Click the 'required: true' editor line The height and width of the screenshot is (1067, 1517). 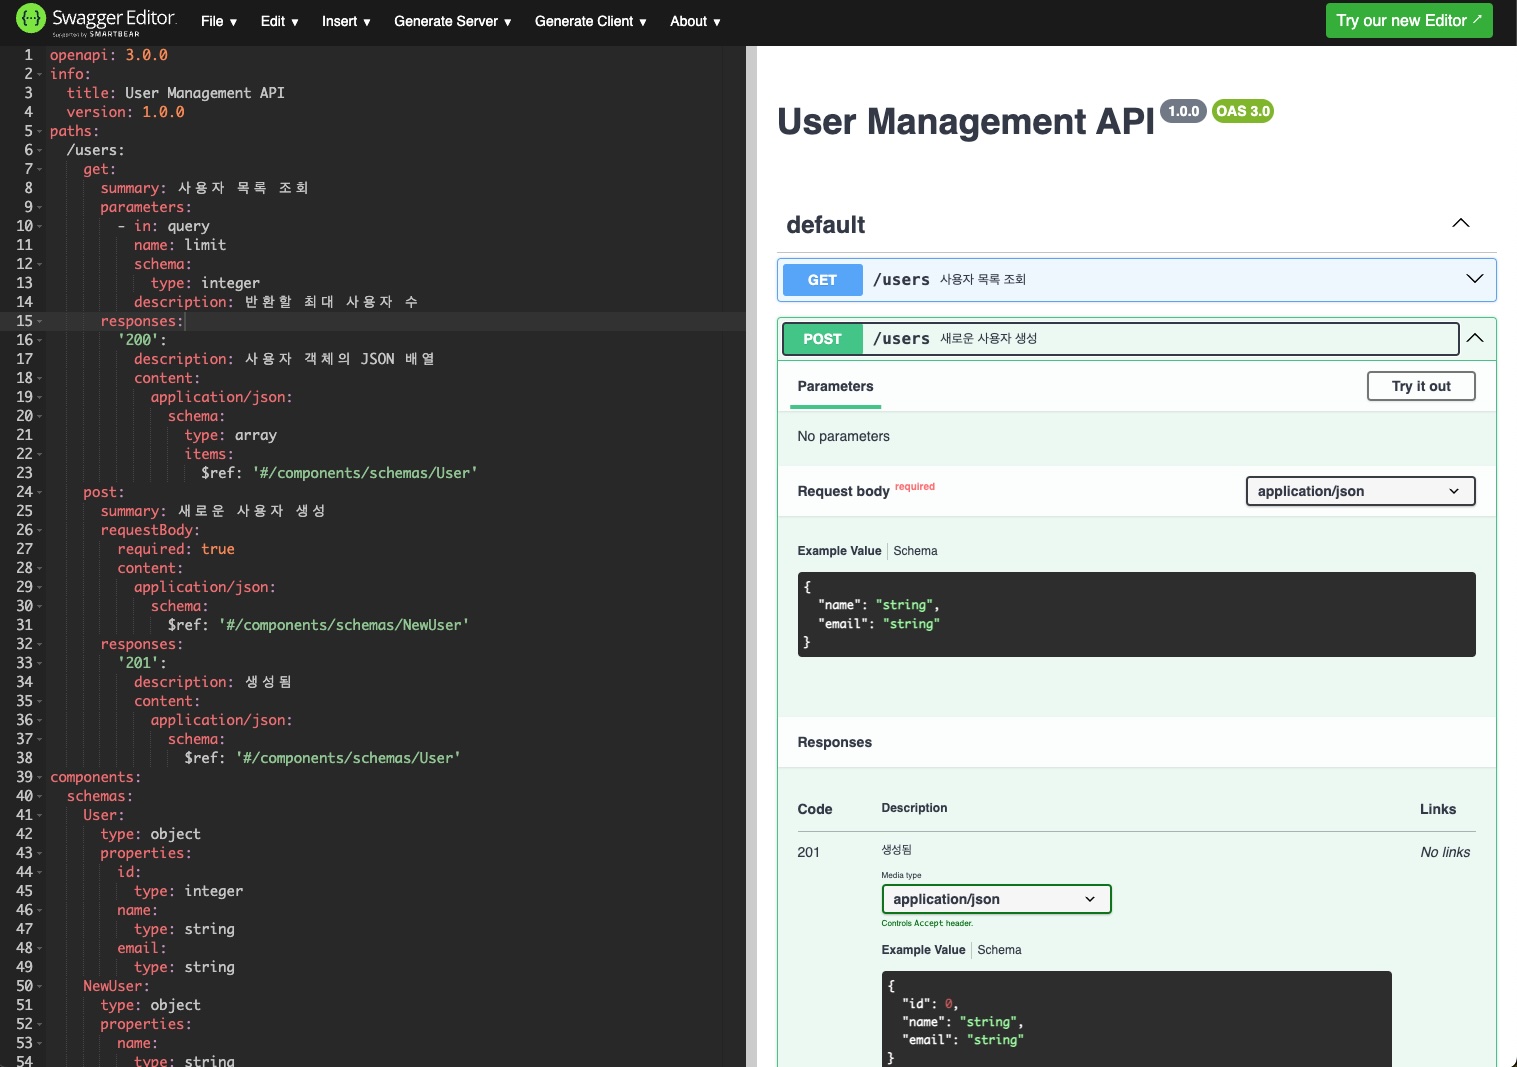pyautogui.click(x=176, y=549)
